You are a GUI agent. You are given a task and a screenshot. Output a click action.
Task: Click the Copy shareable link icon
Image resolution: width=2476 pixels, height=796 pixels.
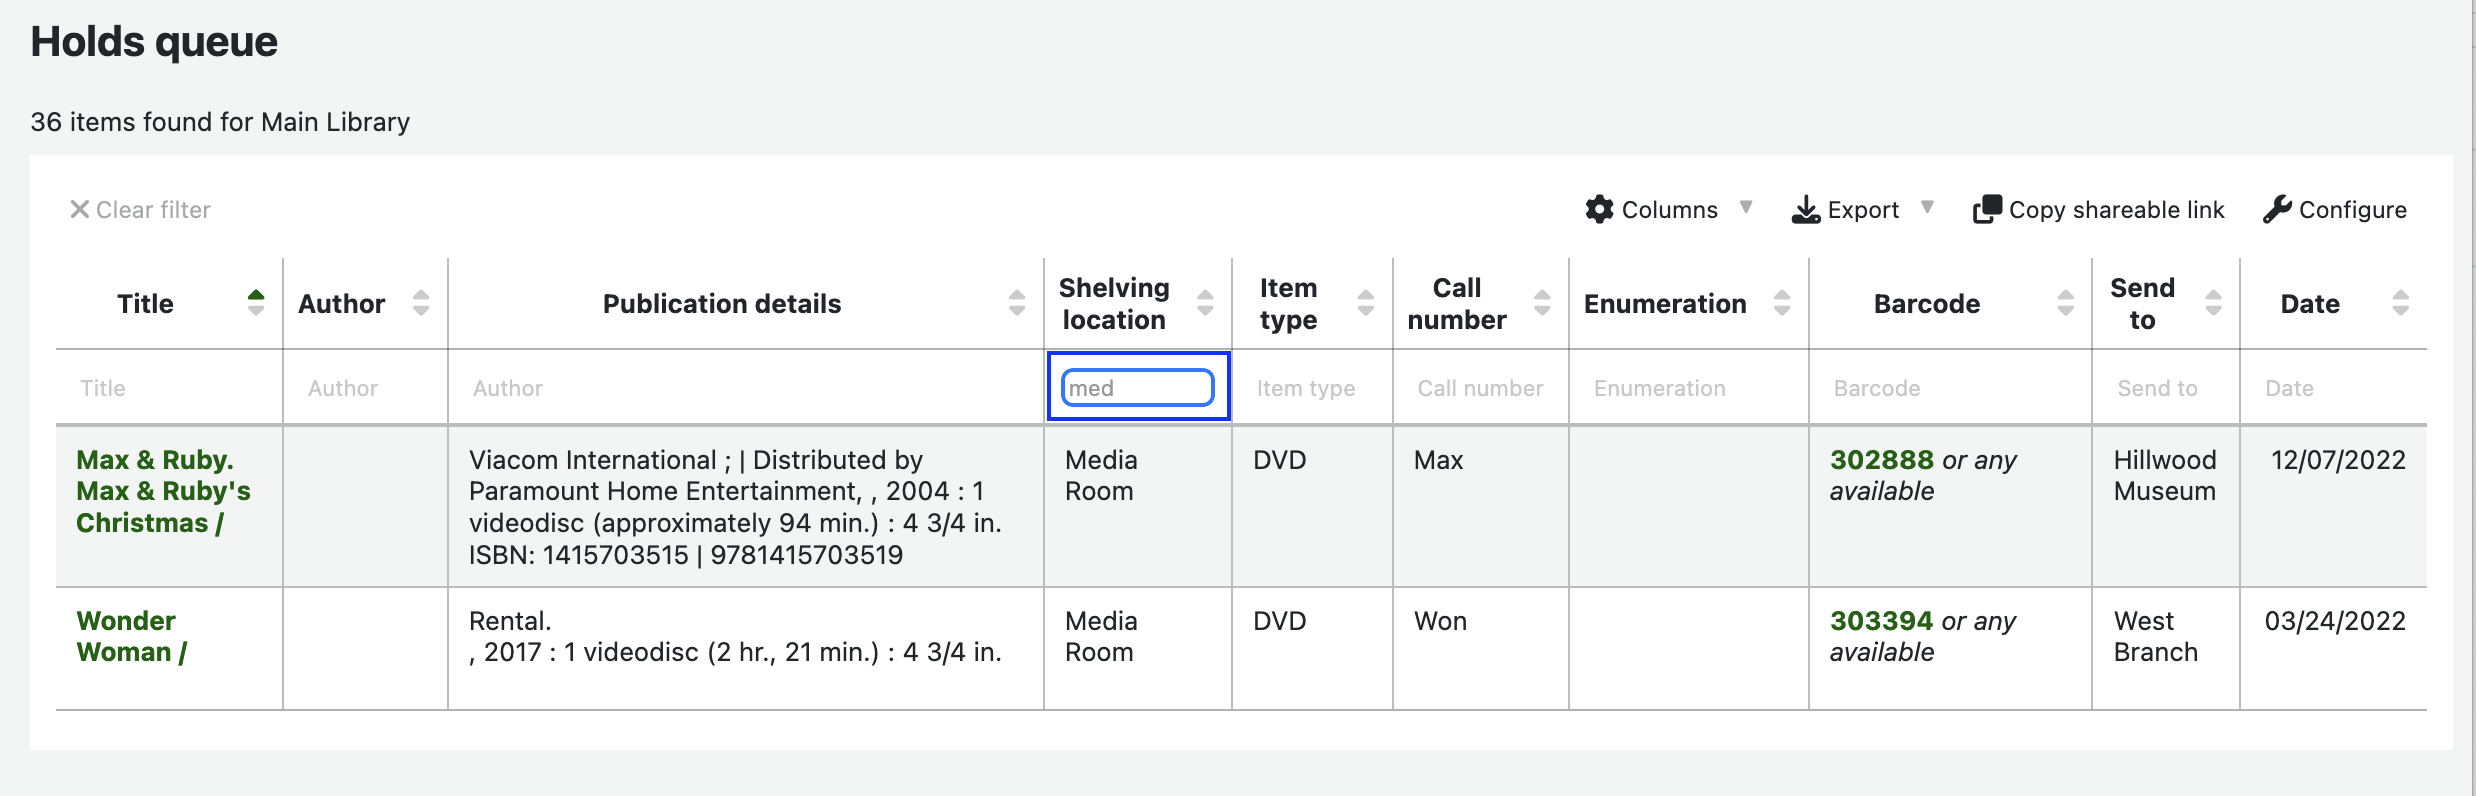click(x=1987, y=210)
